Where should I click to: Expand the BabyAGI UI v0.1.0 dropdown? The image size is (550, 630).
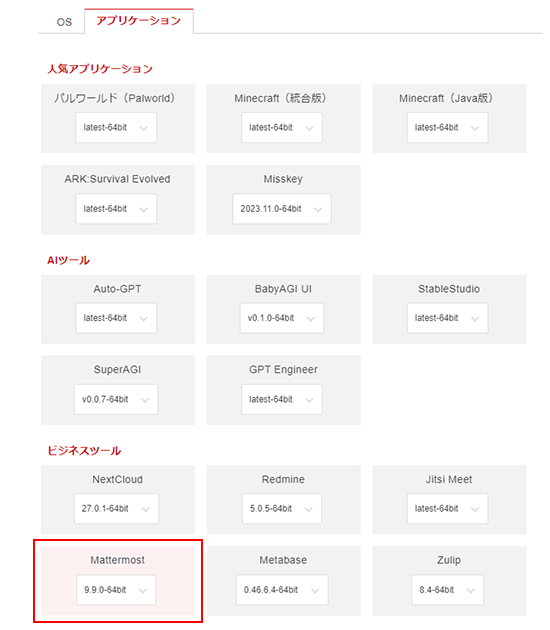point(282,318)
